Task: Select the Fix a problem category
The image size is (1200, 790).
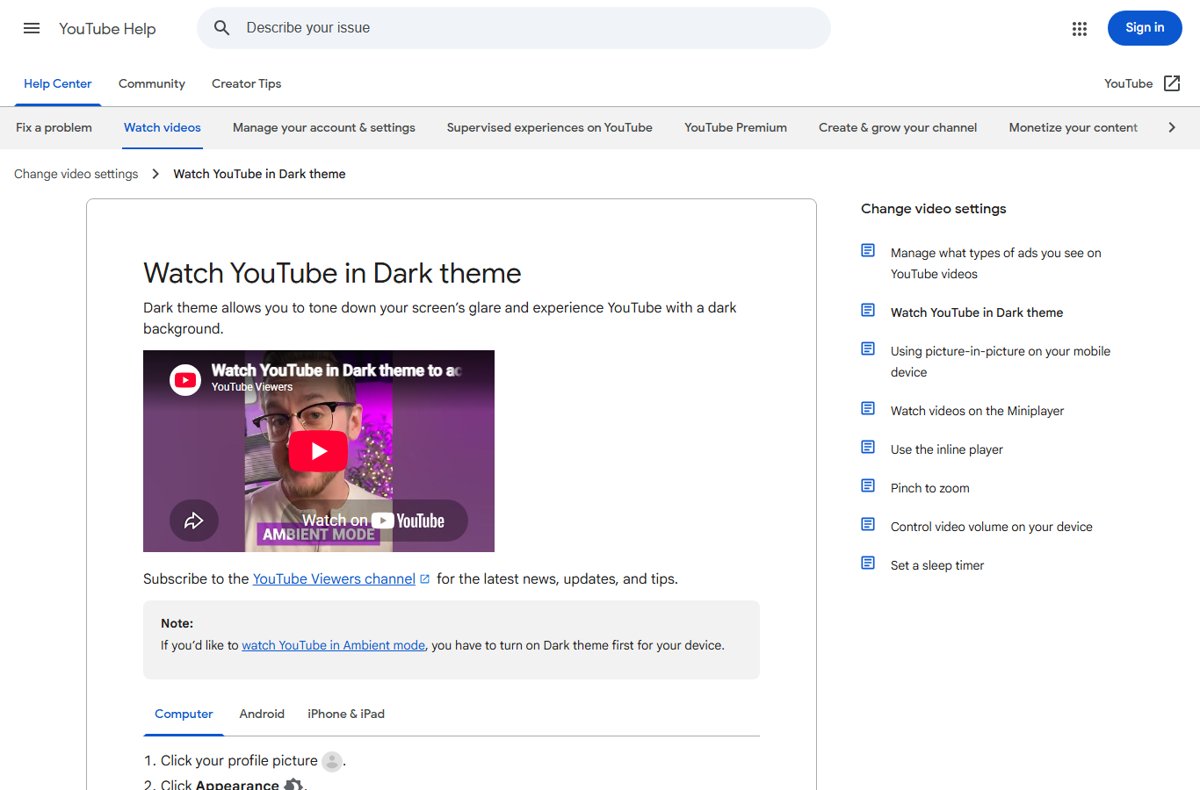Action: point(54,127)
